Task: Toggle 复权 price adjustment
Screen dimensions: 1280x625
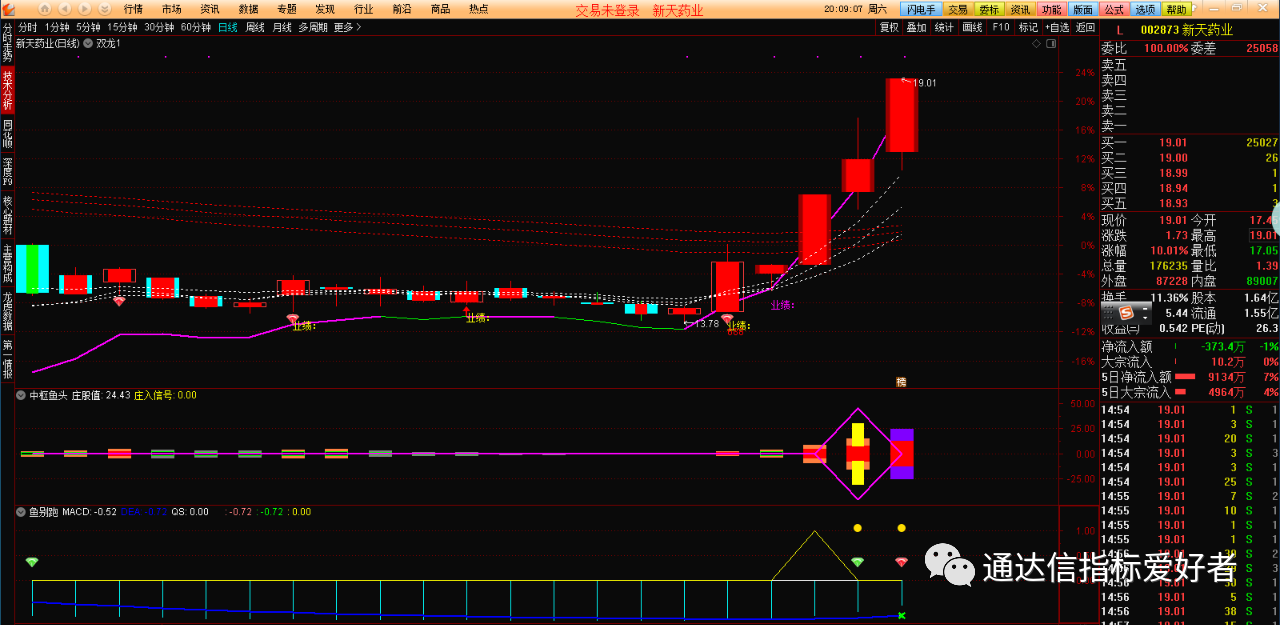Action: pos(889,27)
